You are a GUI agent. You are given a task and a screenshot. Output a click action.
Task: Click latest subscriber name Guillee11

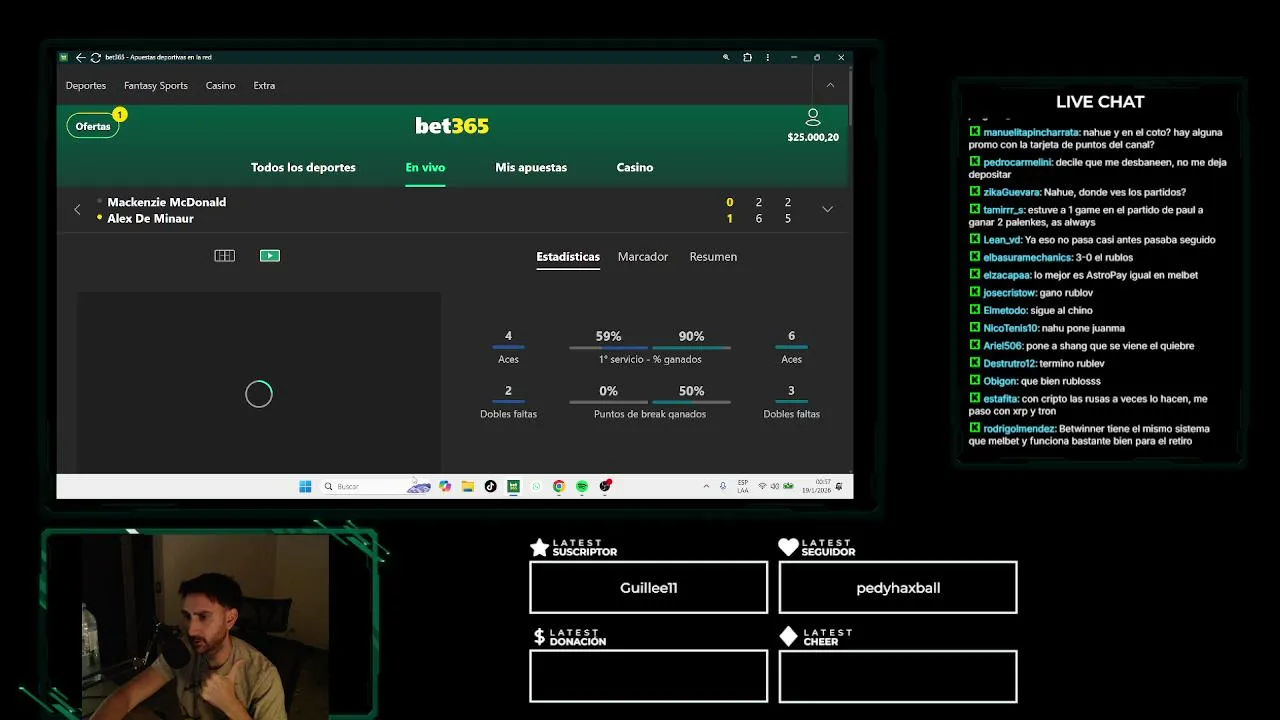(x=649, y=588)
